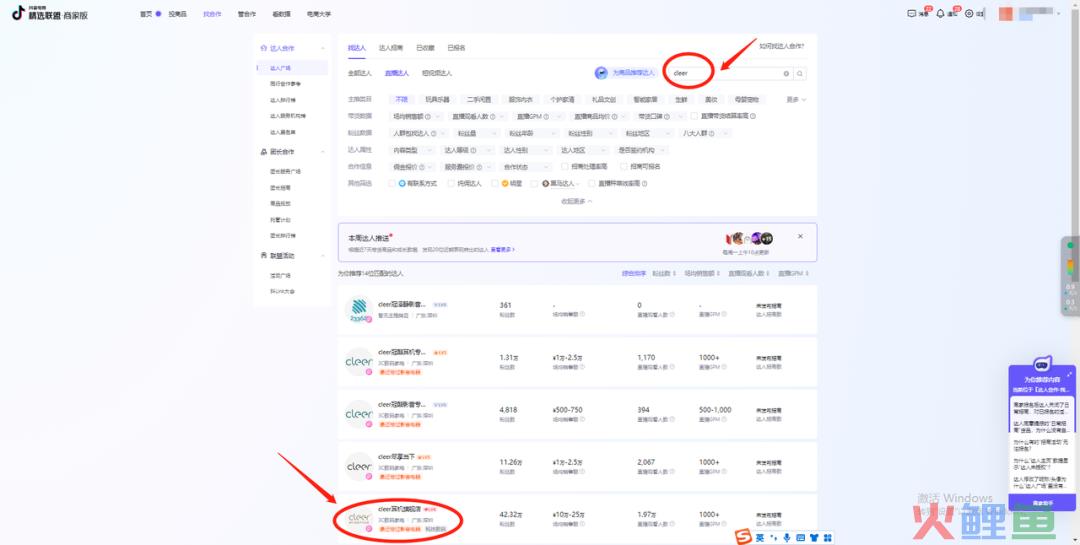Tick the 直播样单效率高 checkbox

[592, 183]
